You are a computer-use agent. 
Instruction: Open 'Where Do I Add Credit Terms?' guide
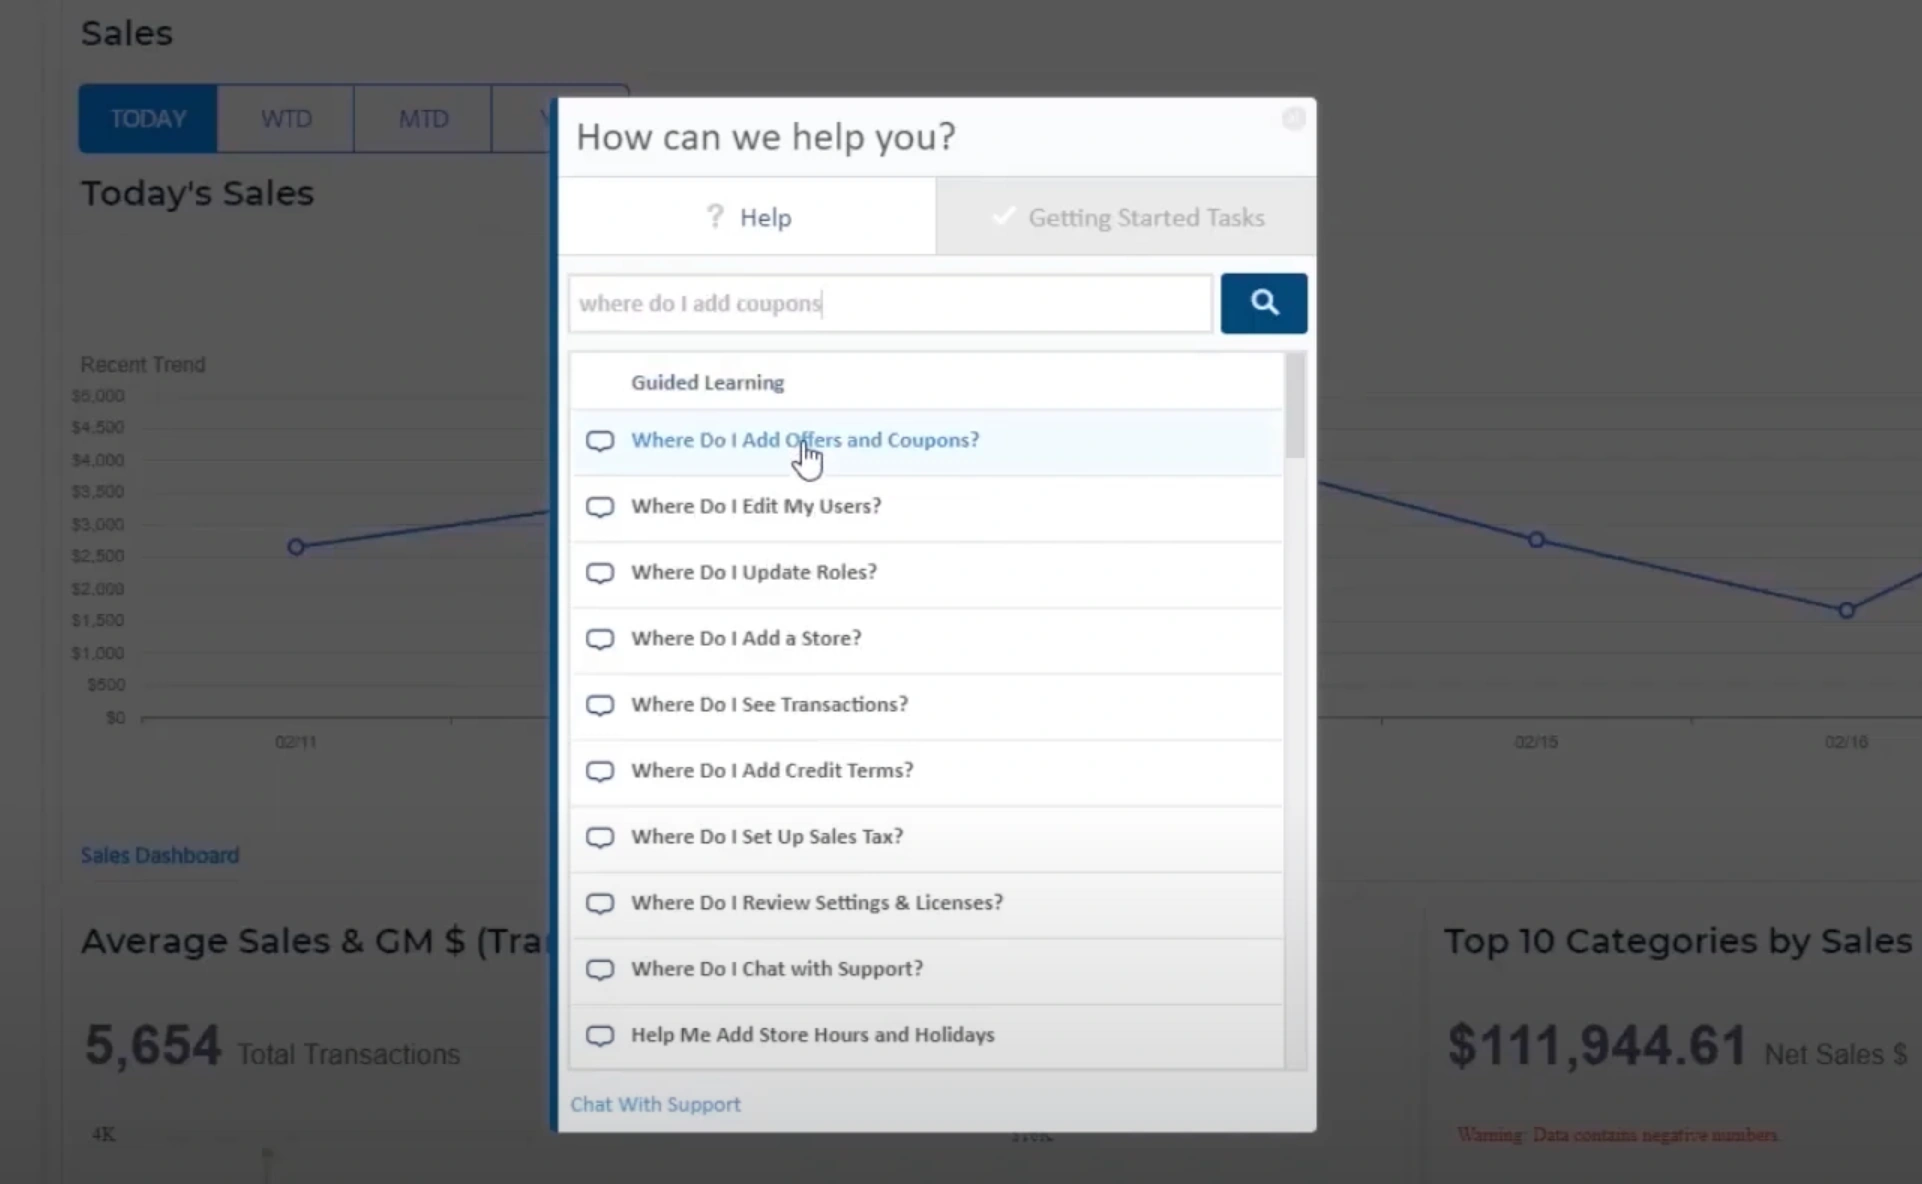926,771
